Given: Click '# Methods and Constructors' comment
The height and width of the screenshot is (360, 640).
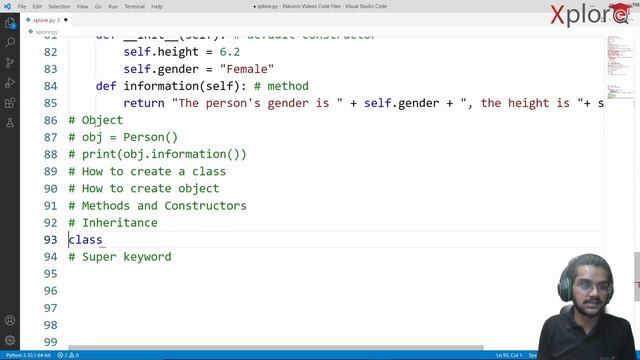Looking at the screenshot, I should 158,206.
